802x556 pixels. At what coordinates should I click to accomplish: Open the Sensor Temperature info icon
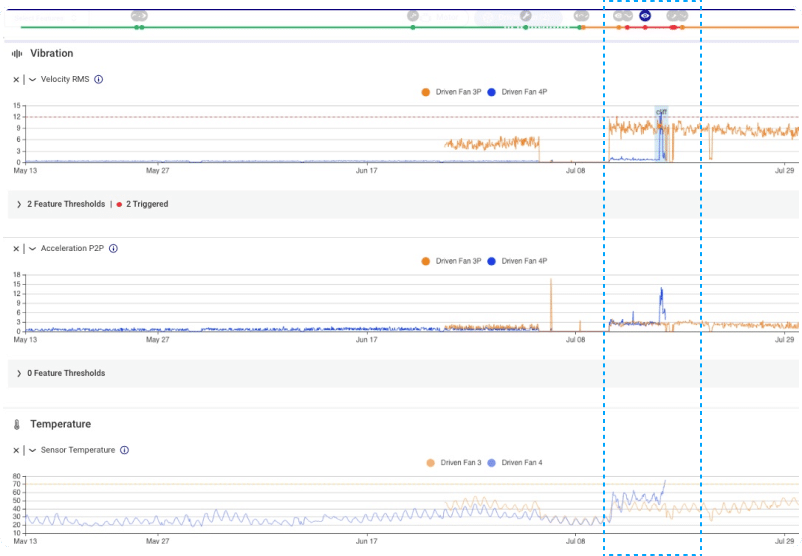tap(124, 450)
